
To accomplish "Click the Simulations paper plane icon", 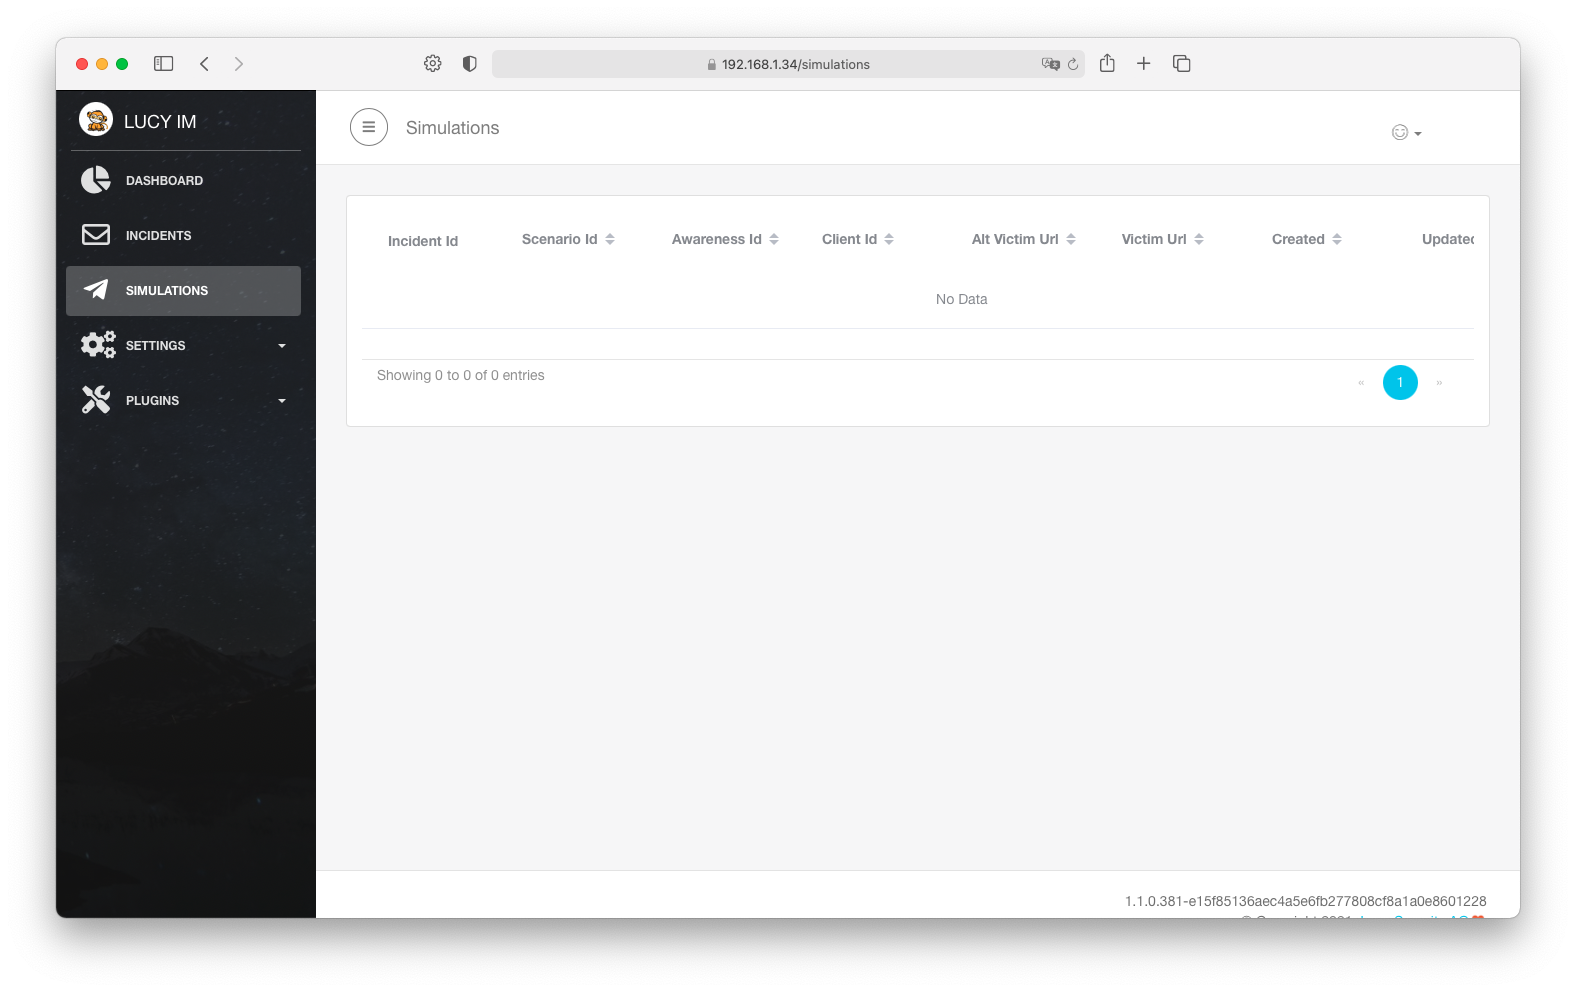I will pos(96,290).
